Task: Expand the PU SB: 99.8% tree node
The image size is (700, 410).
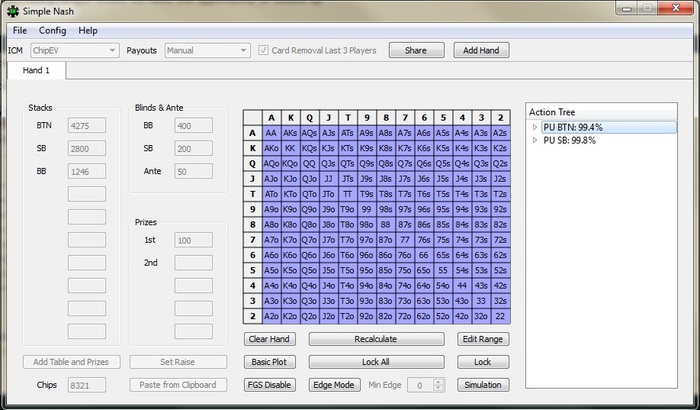Action: click(x=535, y=140)
